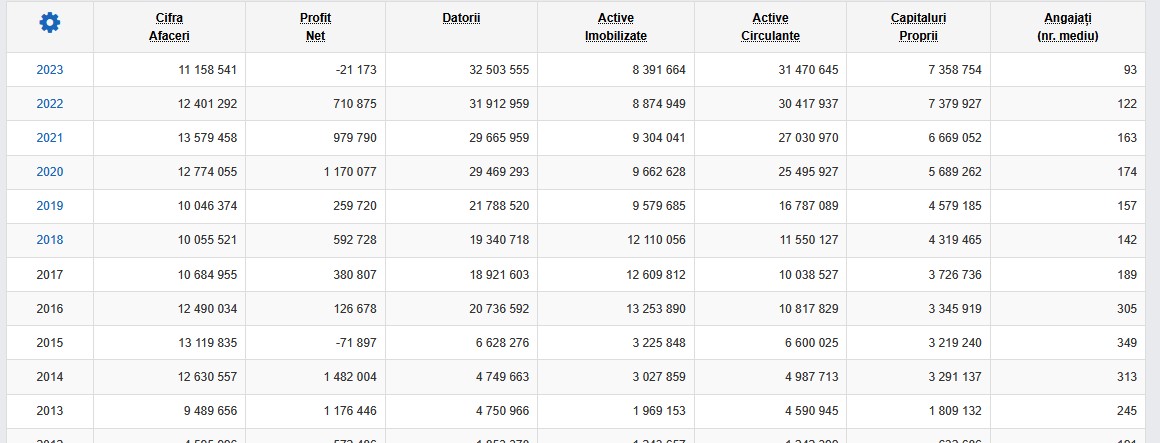Select debts value 21 788 520
The width and height of the screenshot is (1160, 443).
(x=499, y=206)
